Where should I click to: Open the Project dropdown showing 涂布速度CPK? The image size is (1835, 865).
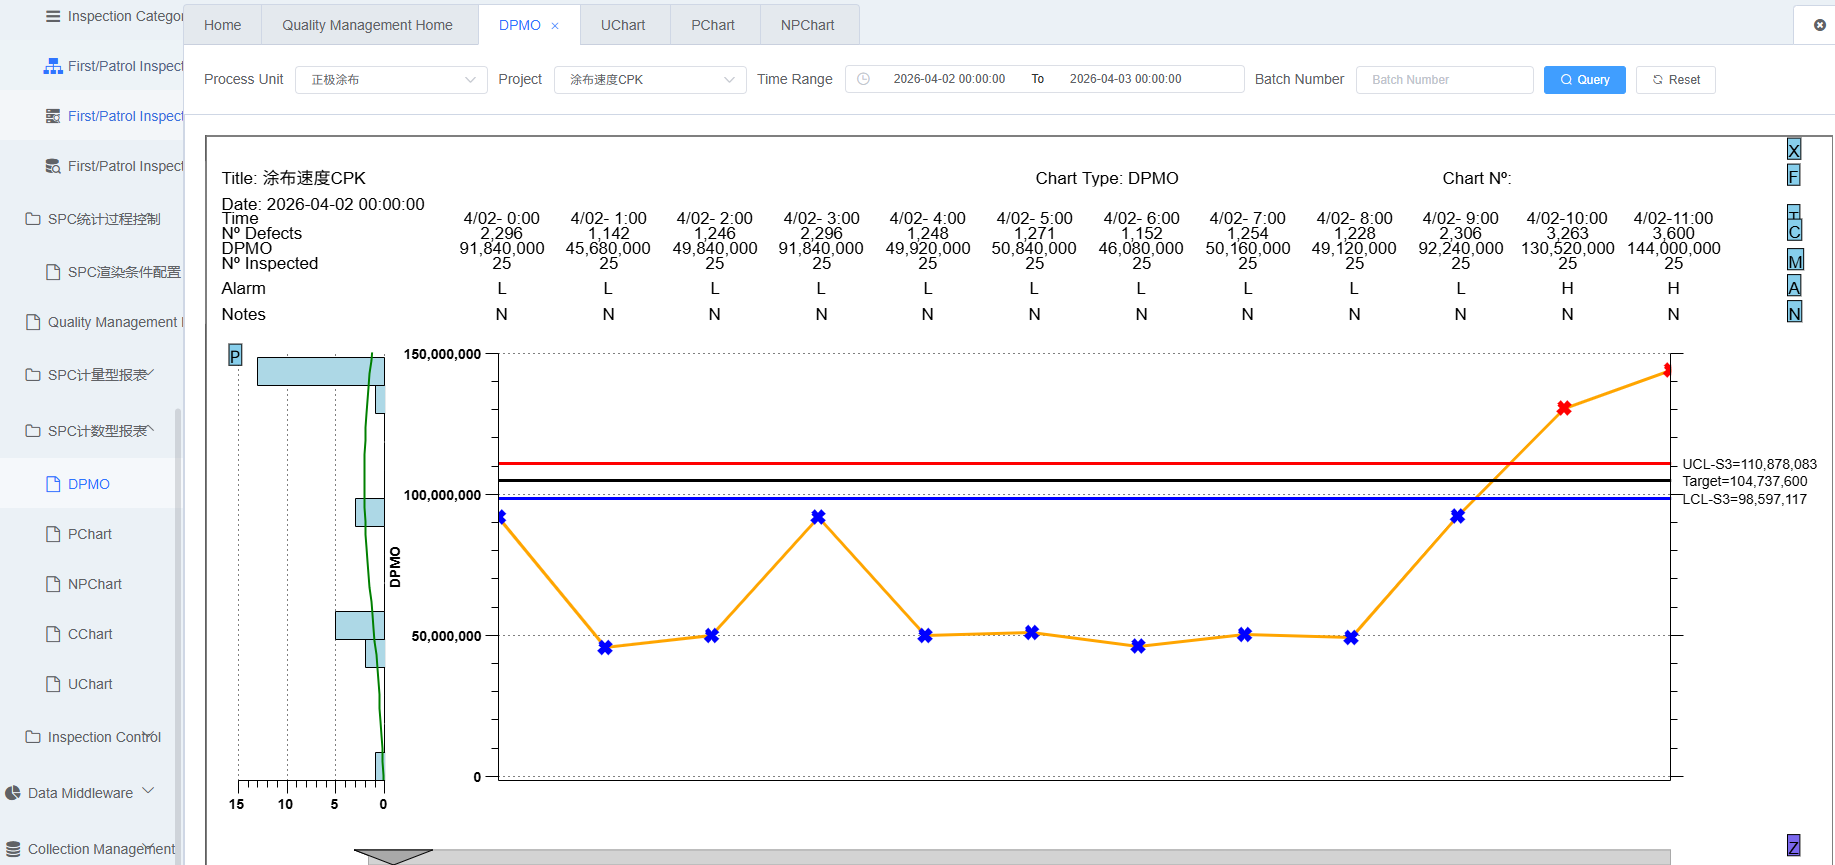click(x=650, y=80)
